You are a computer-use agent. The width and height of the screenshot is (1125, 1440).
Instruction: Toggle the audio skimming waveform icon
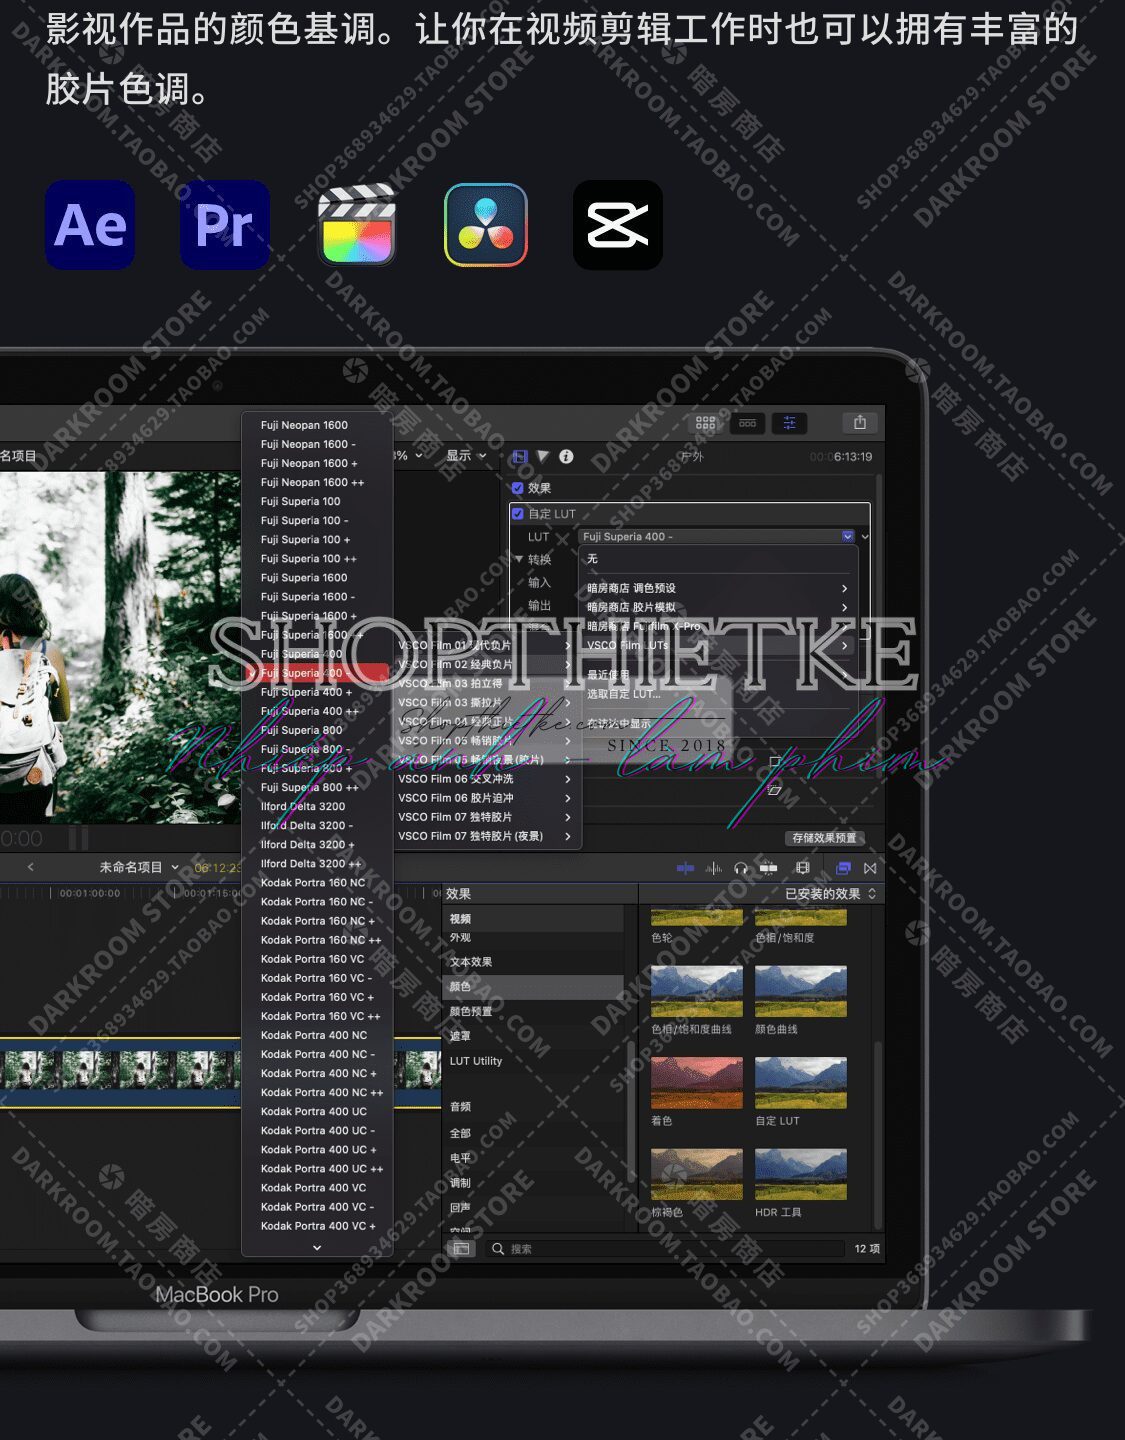tap(714, 868)
